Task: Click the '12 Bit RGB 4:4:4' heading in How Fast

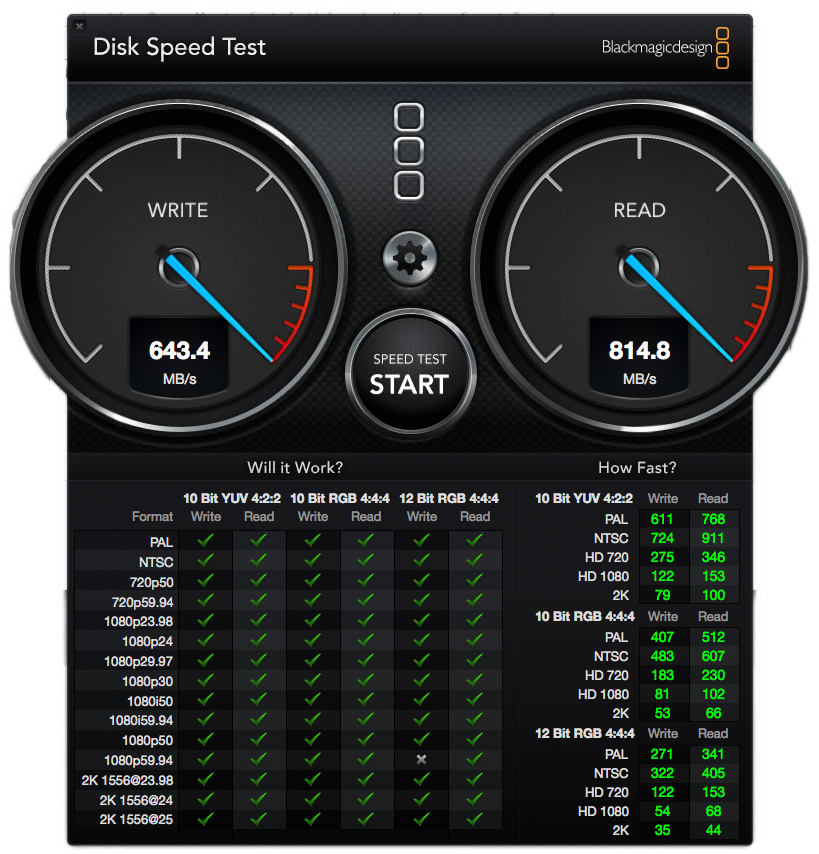Action: pyautogui.click(x=584, y=733)
